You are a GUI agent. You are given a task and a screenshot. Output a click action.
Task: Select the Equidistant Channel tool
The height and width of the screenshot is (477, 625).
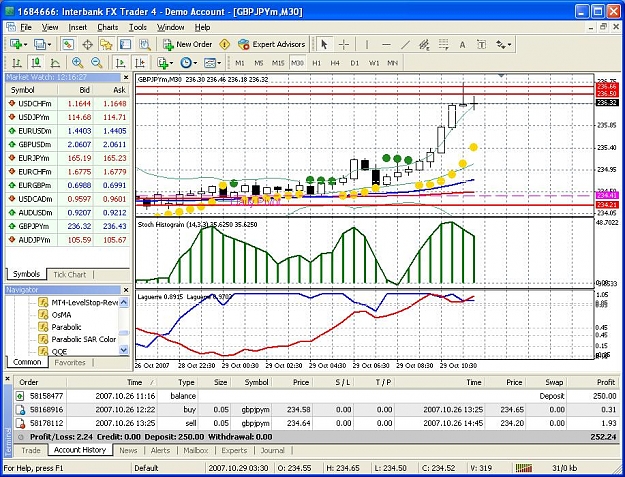[x=424, y=44]
